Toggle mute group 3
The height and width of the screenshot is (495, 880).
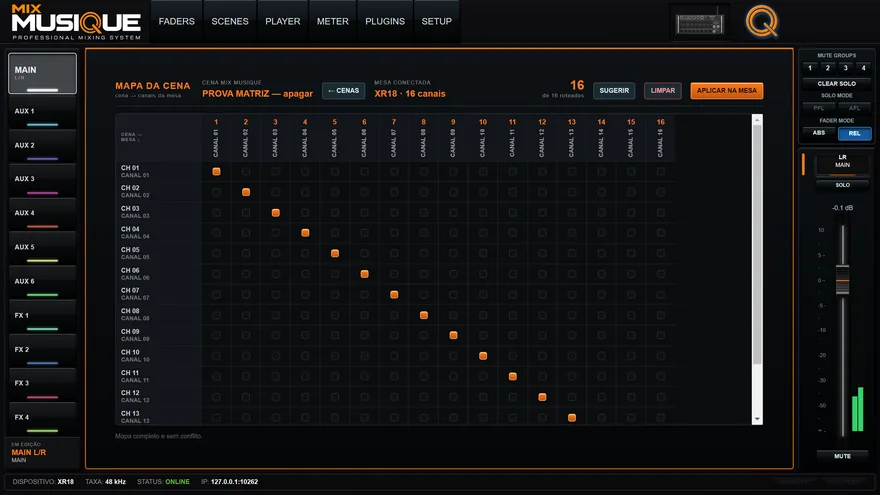[846, 68]
